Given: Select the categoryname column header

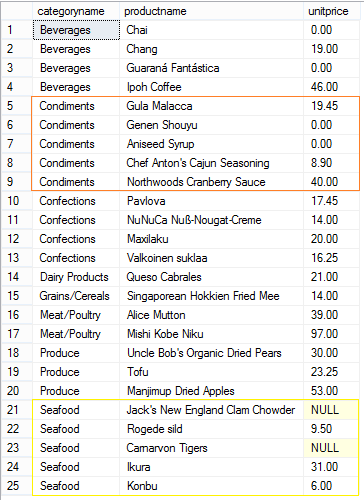Looking at the screenshot, I should tap(76, 11).
